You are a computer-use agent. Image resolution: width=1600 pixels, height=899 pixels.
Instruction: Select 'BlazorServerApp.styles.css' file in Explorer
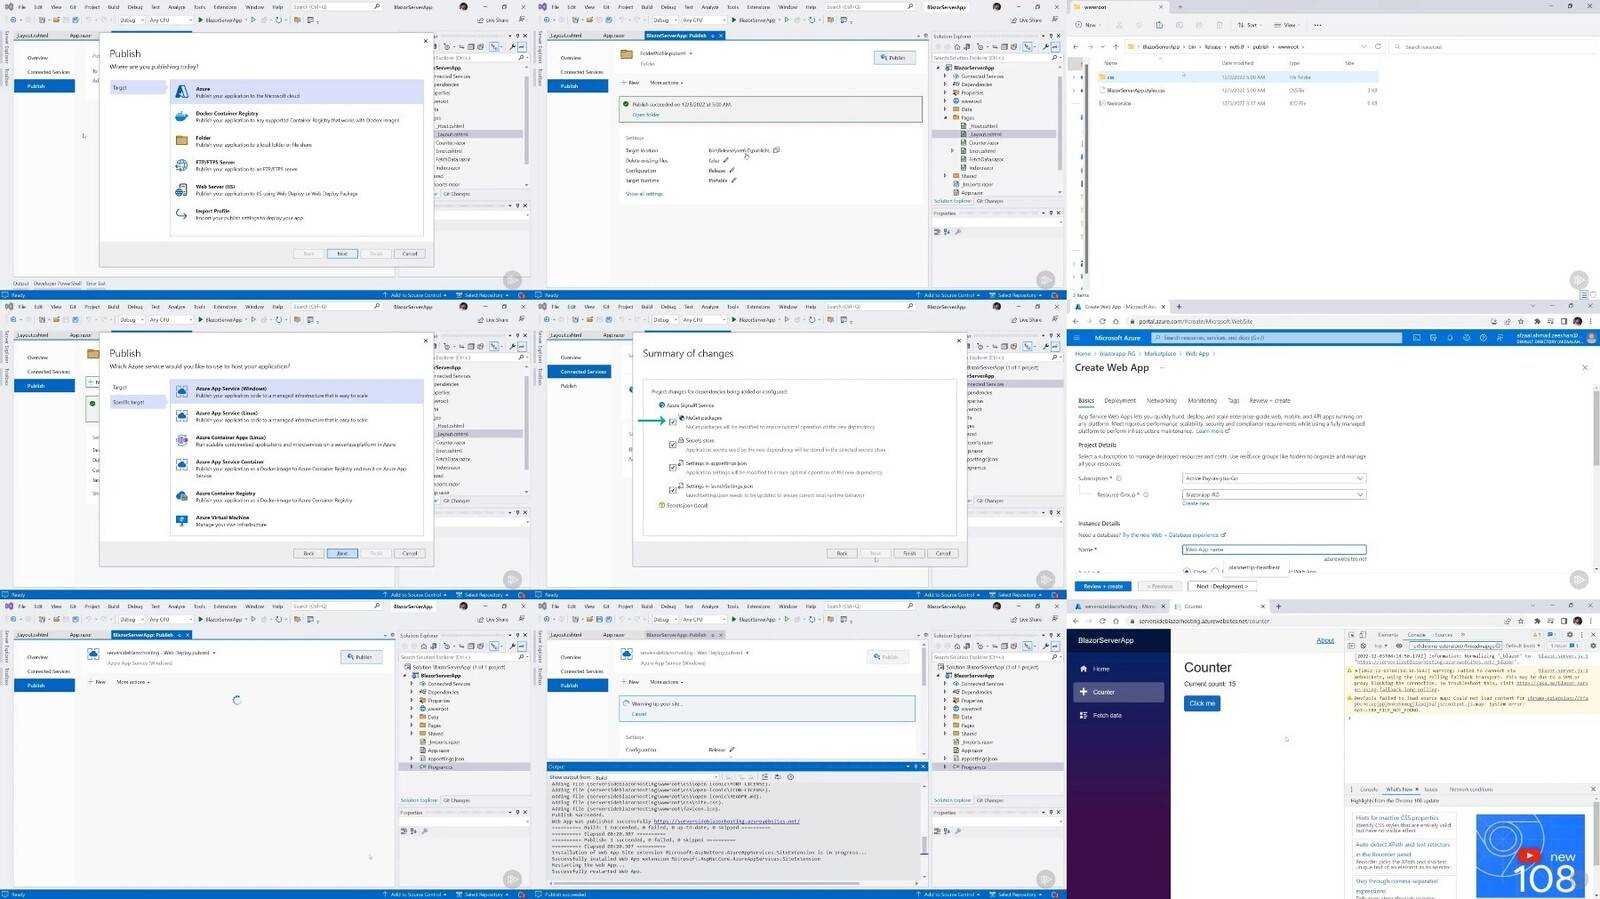pos(1238,90)
